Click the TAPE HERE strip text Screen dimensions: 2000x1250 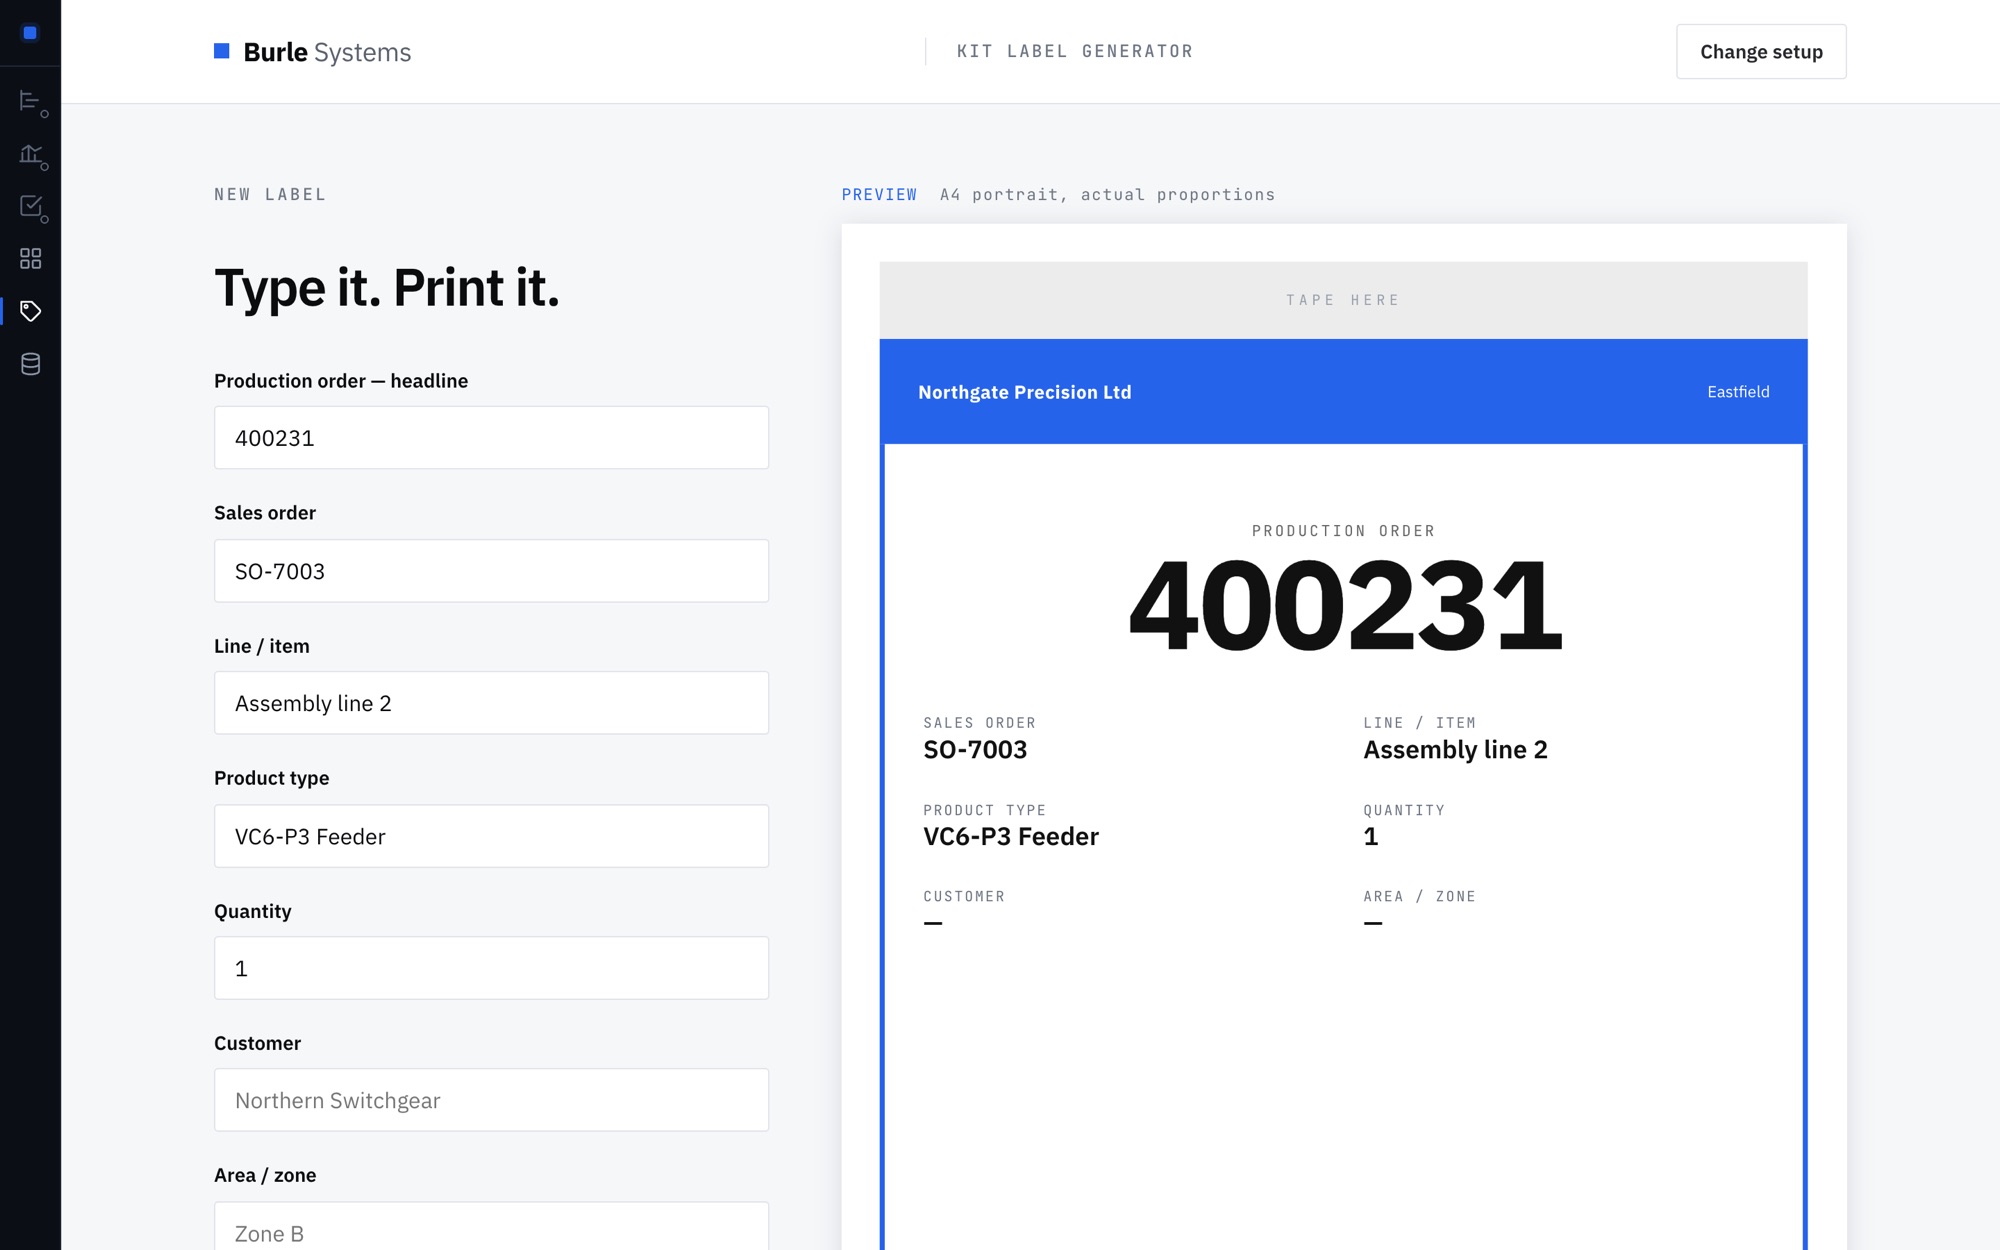(1343, 300)
